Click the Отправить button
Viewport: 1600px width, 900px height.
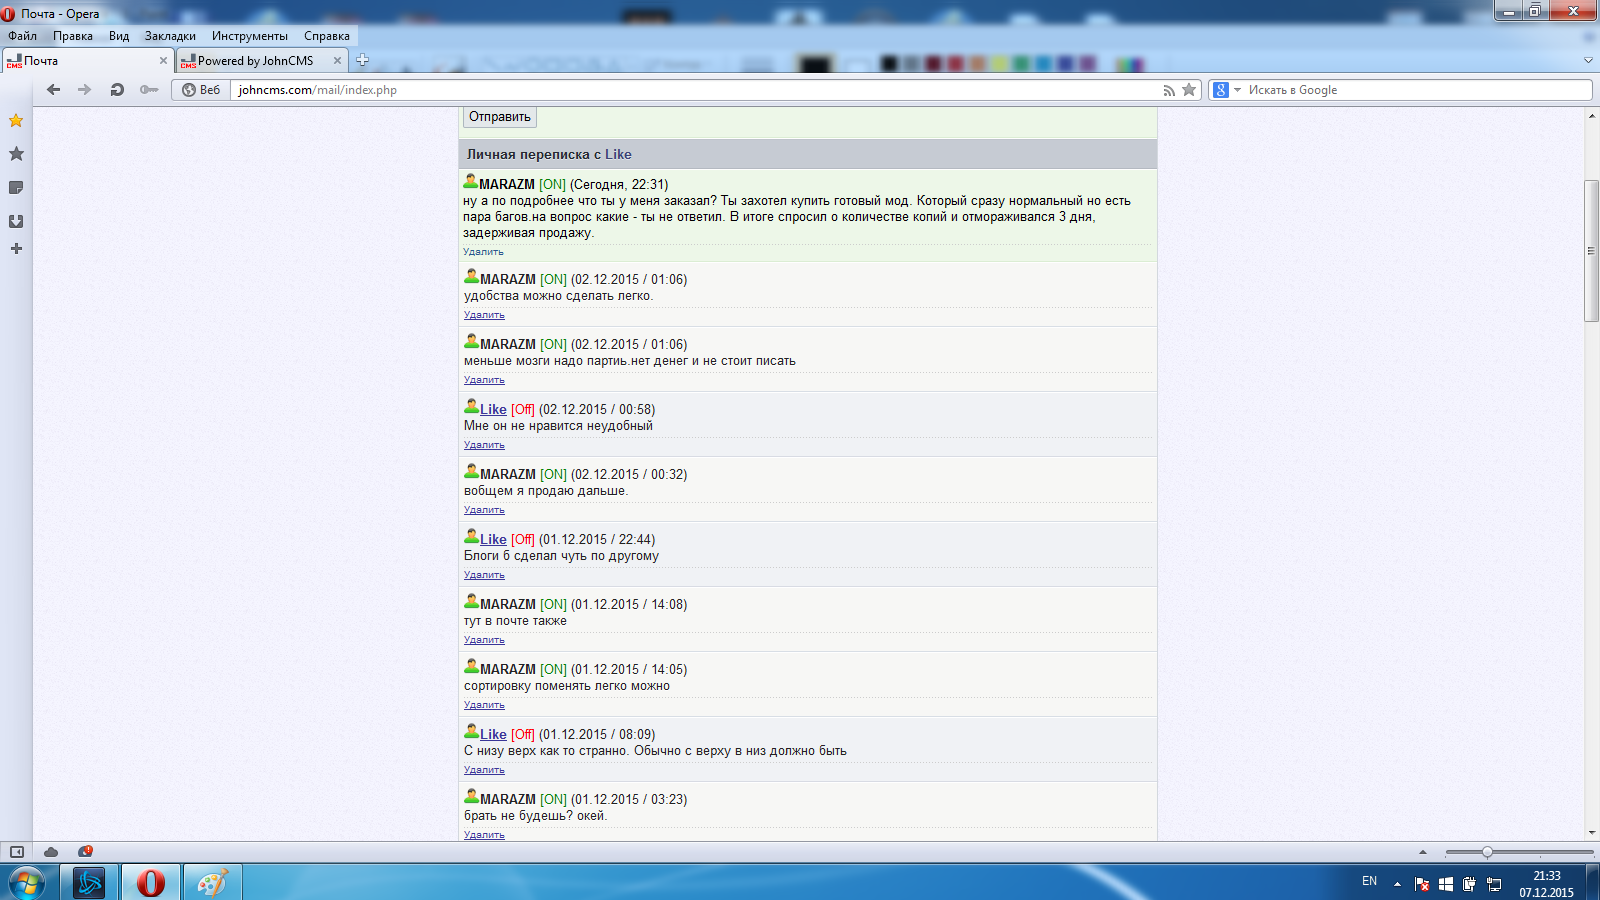point(500,117)
